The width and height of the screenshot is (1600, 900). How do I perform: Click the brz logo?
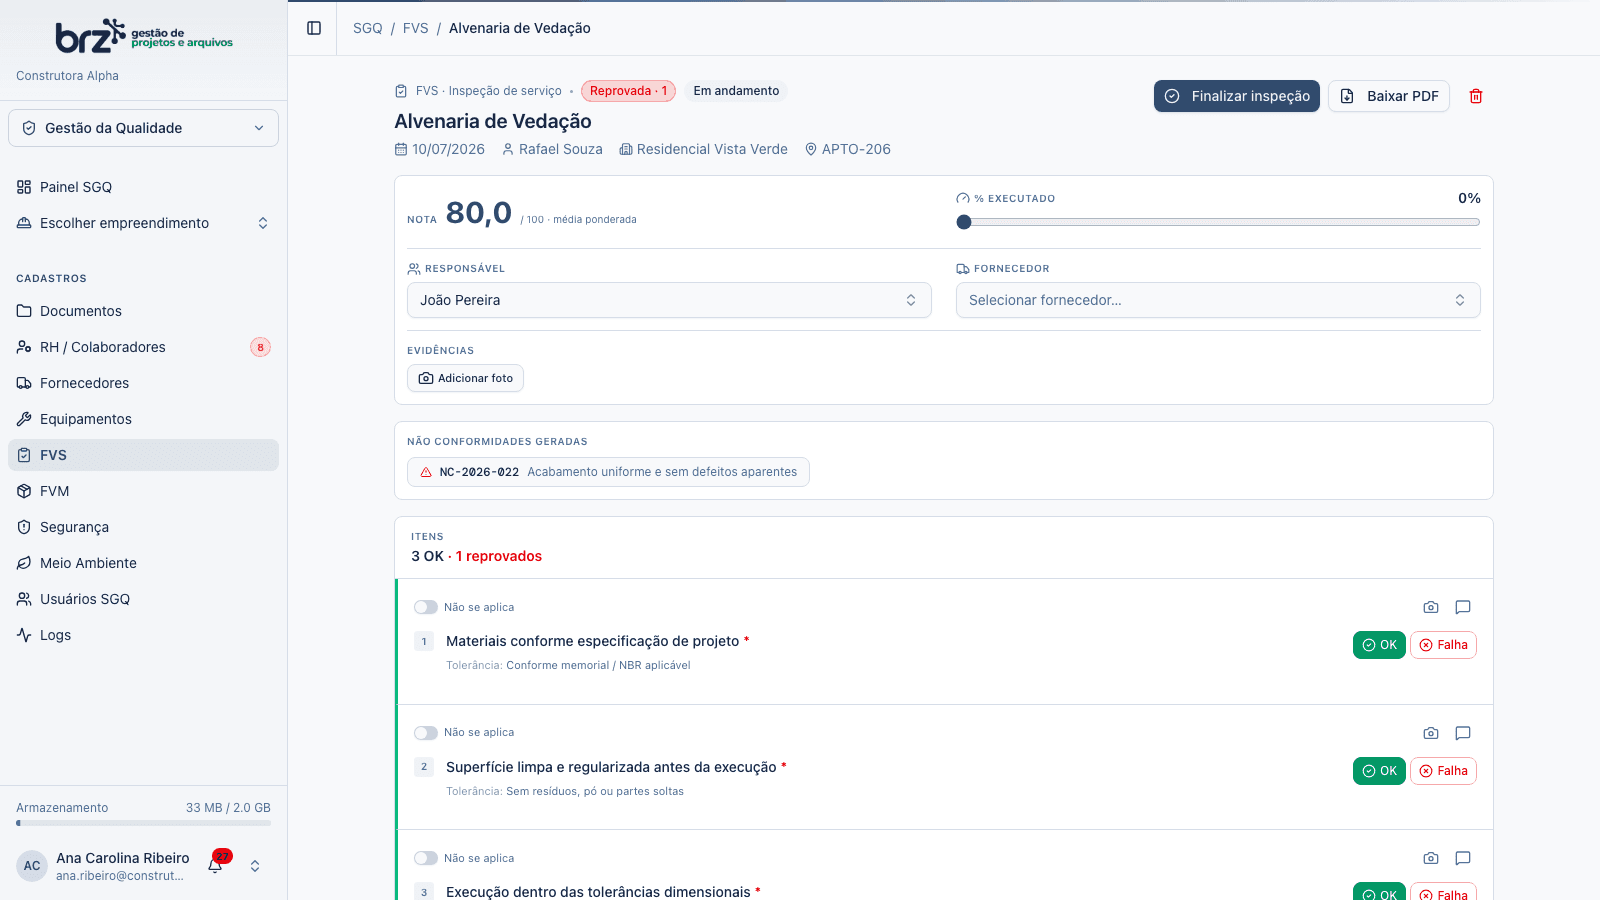point(144,36)
